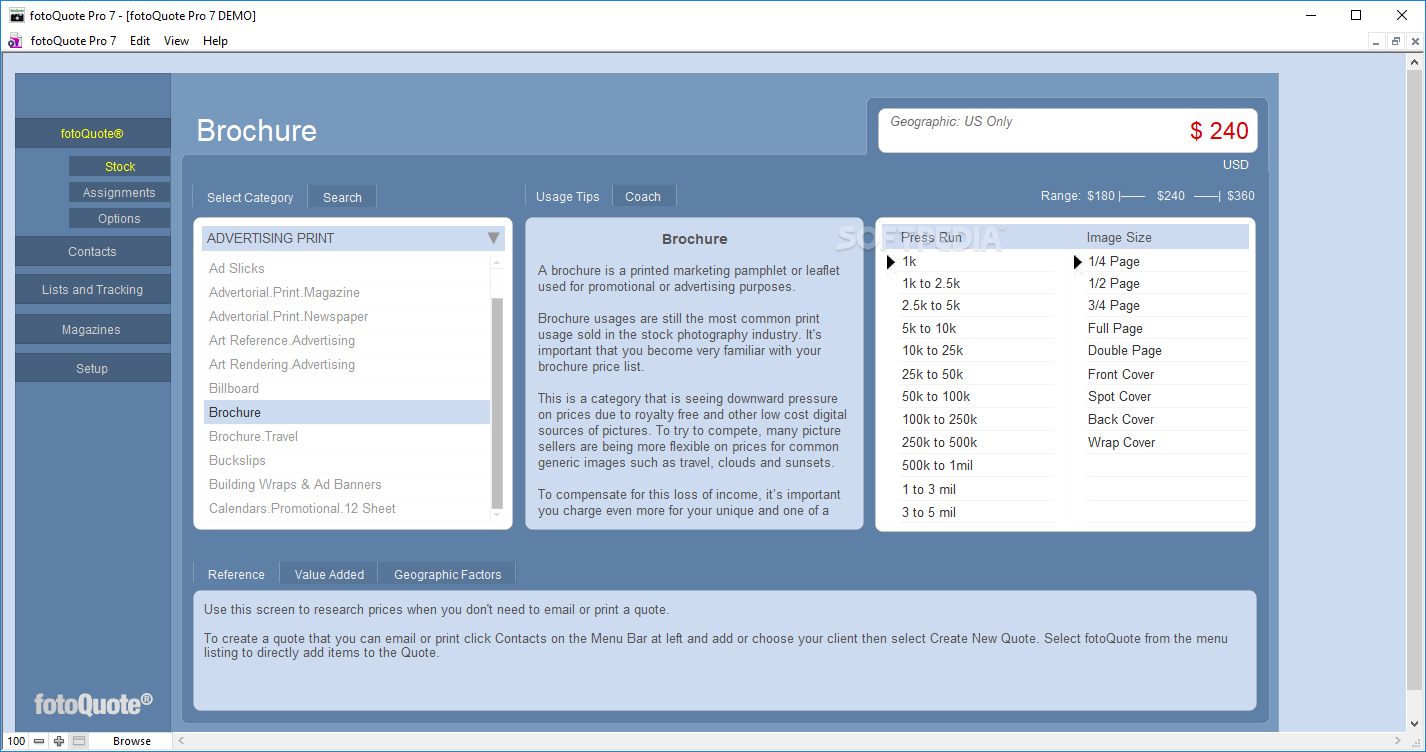
Task: Open Lists and Tracking
Action: tap(92, 289)
